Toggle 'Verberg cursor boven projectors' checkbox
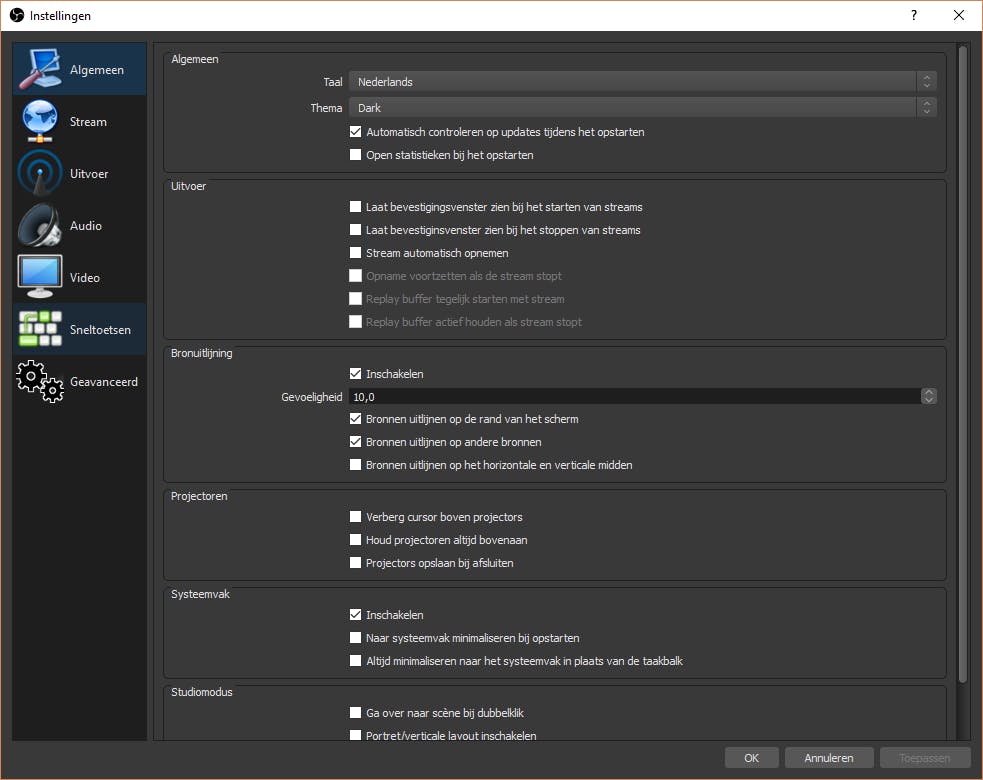 tap(355, 517)
